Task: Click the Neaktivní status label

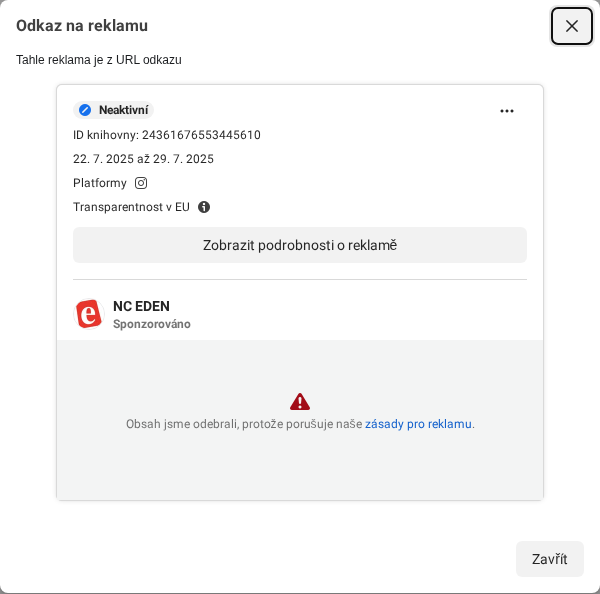Action: coord(124,110)
